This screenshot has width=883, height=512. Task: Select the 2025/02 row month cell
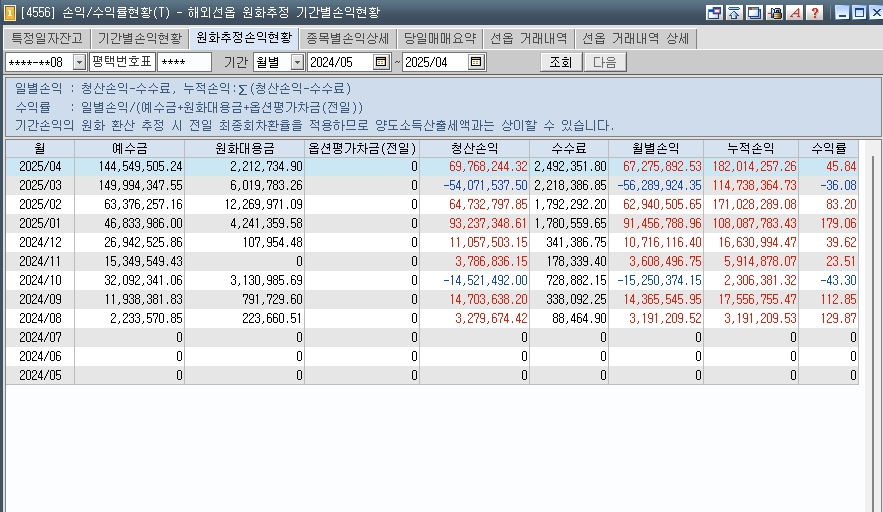40,204
